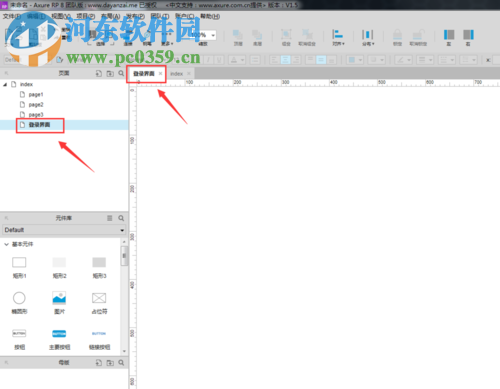
Task: Pick the 主要按钮 primary button widget
Action: (59, 339)
